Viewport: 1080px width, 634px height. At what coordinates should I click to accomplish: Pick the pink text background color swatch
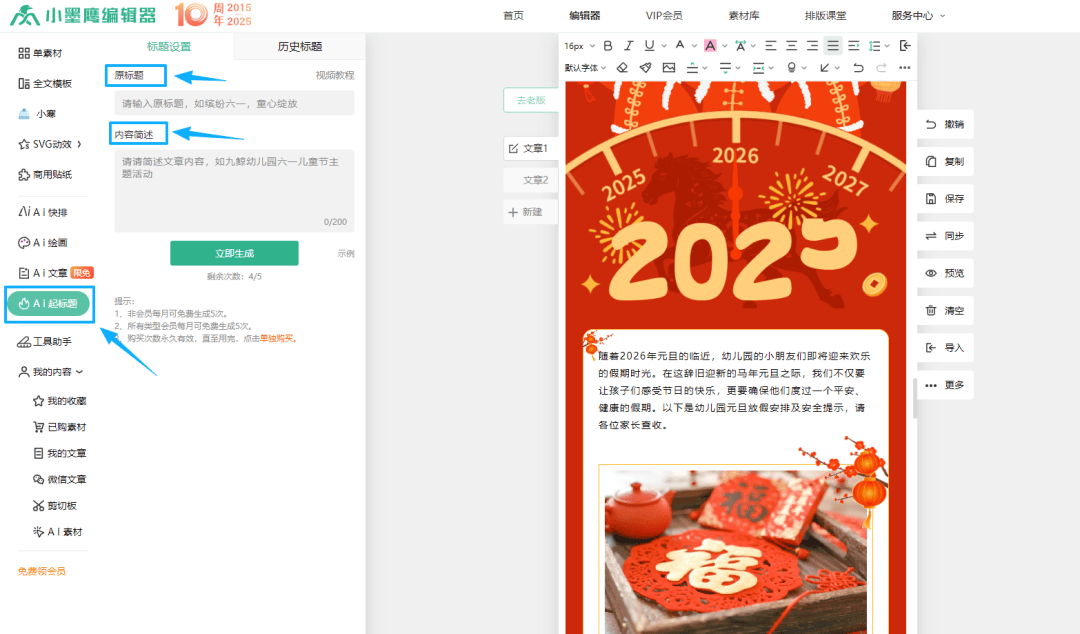tap(709, 46)
